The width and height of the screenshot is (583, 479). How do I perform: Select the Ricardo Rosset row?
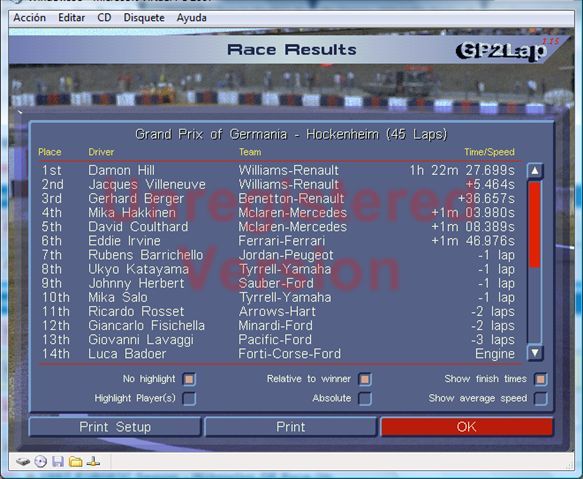(x=278, y=312)
